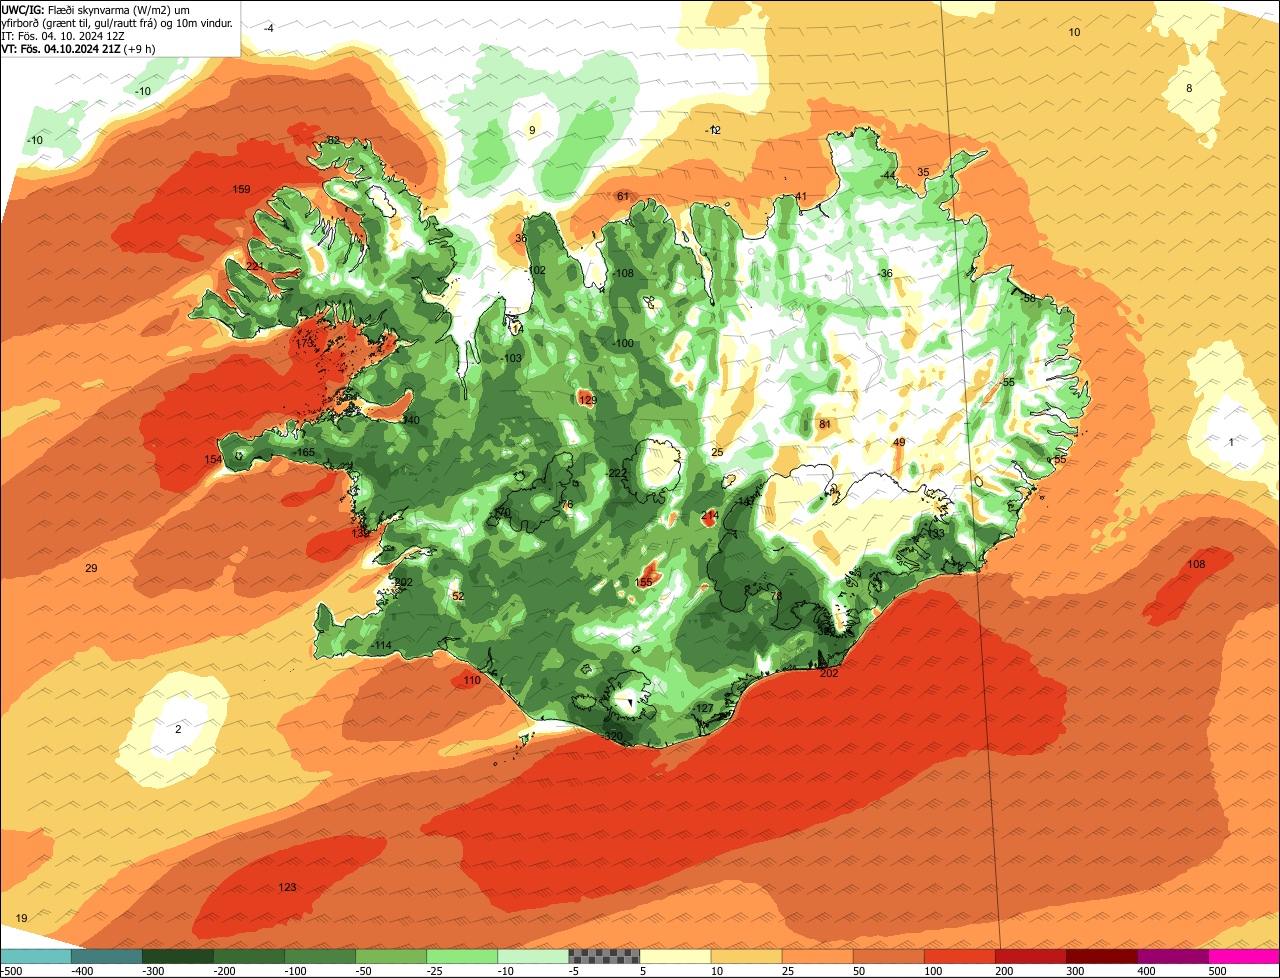Click the map value '9' in the northern sea

click(532, 130)
